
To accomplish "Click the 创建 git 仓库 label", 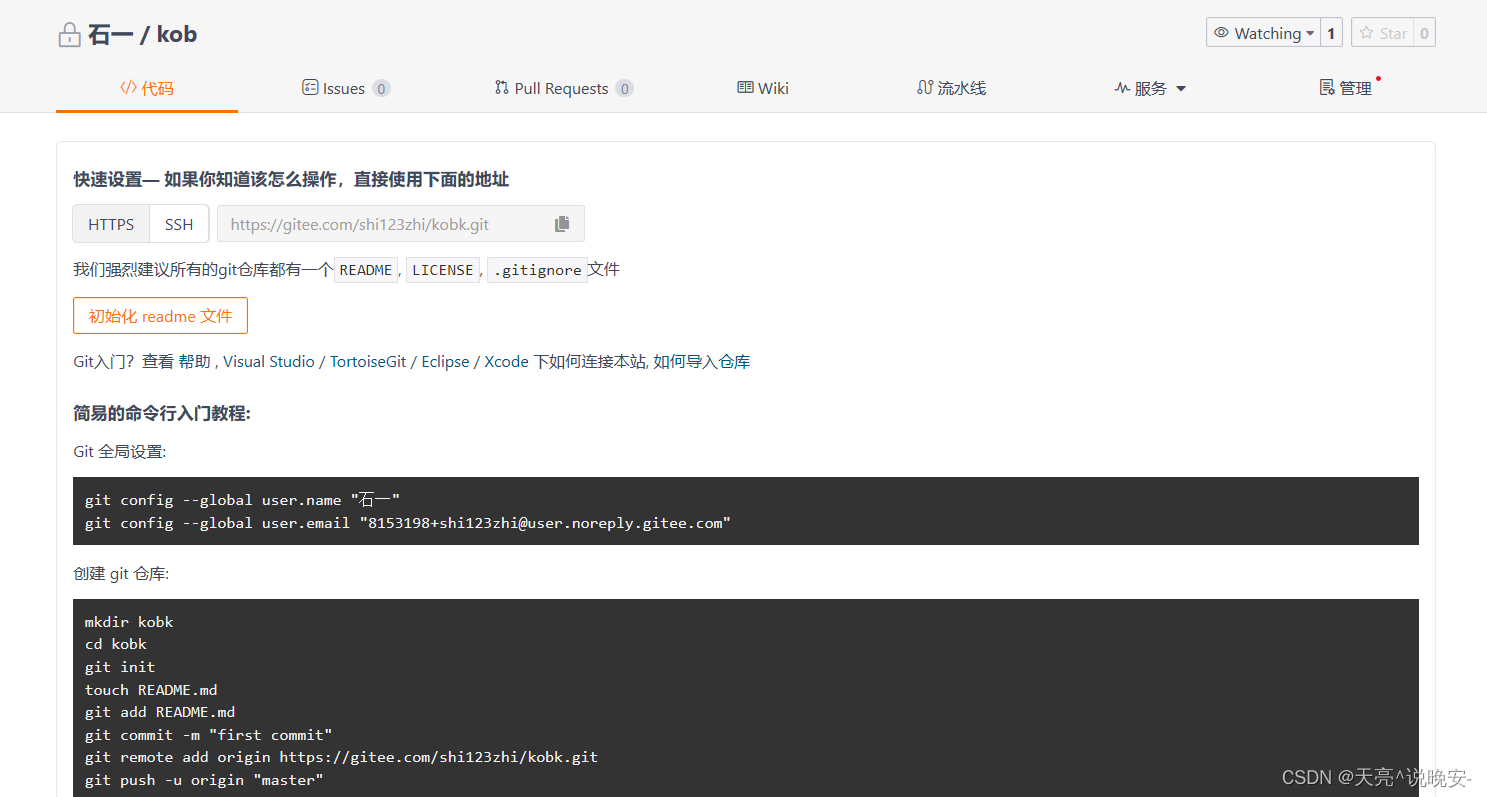I will click(121, 574).
